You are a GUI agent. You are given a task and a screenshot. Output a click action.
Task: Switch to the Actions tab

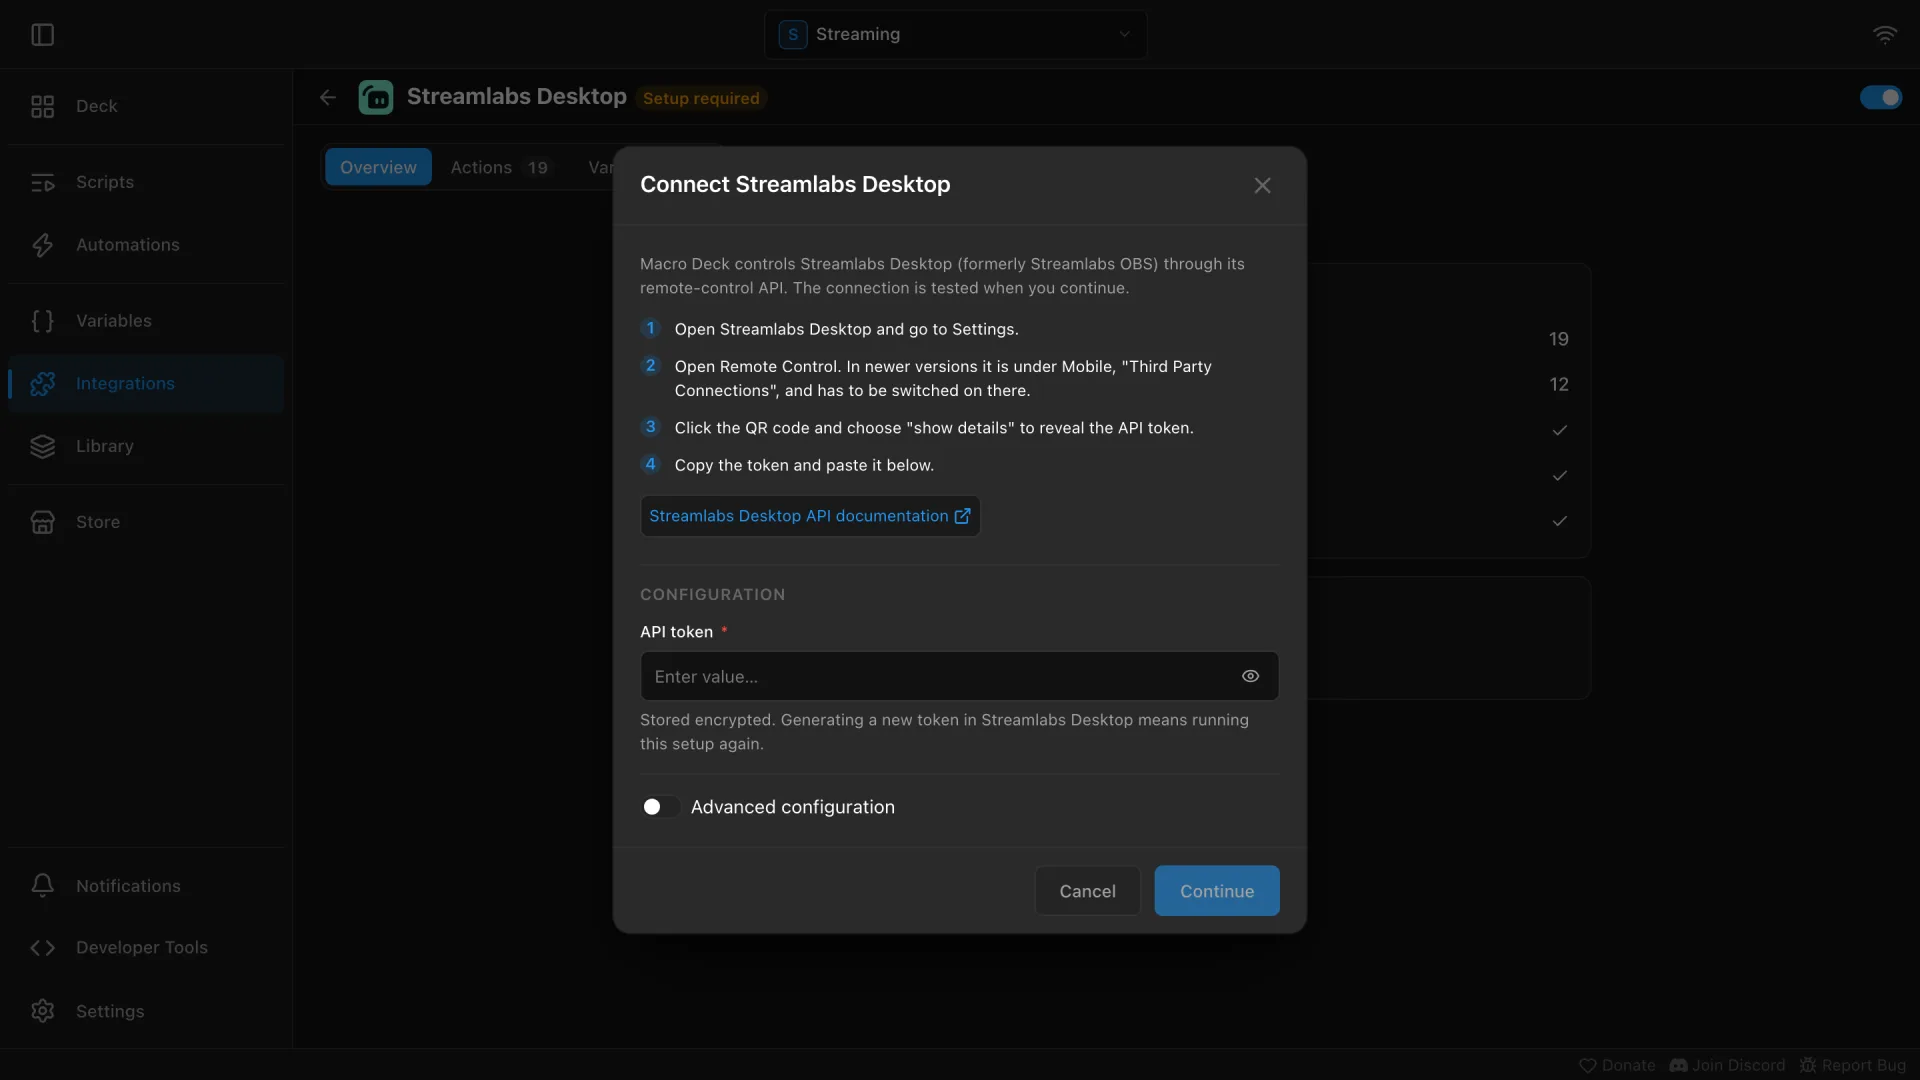tap(499, 167)
